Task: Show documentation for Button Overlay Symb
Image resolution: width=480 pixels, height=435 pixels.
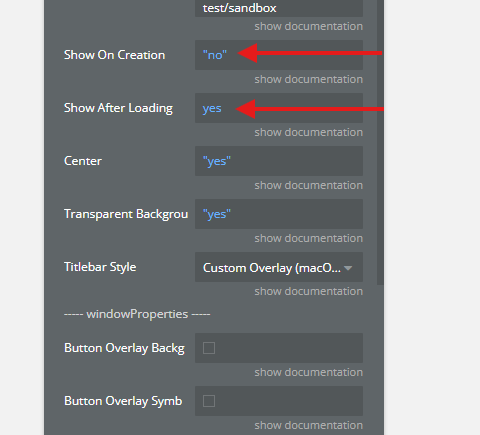Action: (309, 425)
